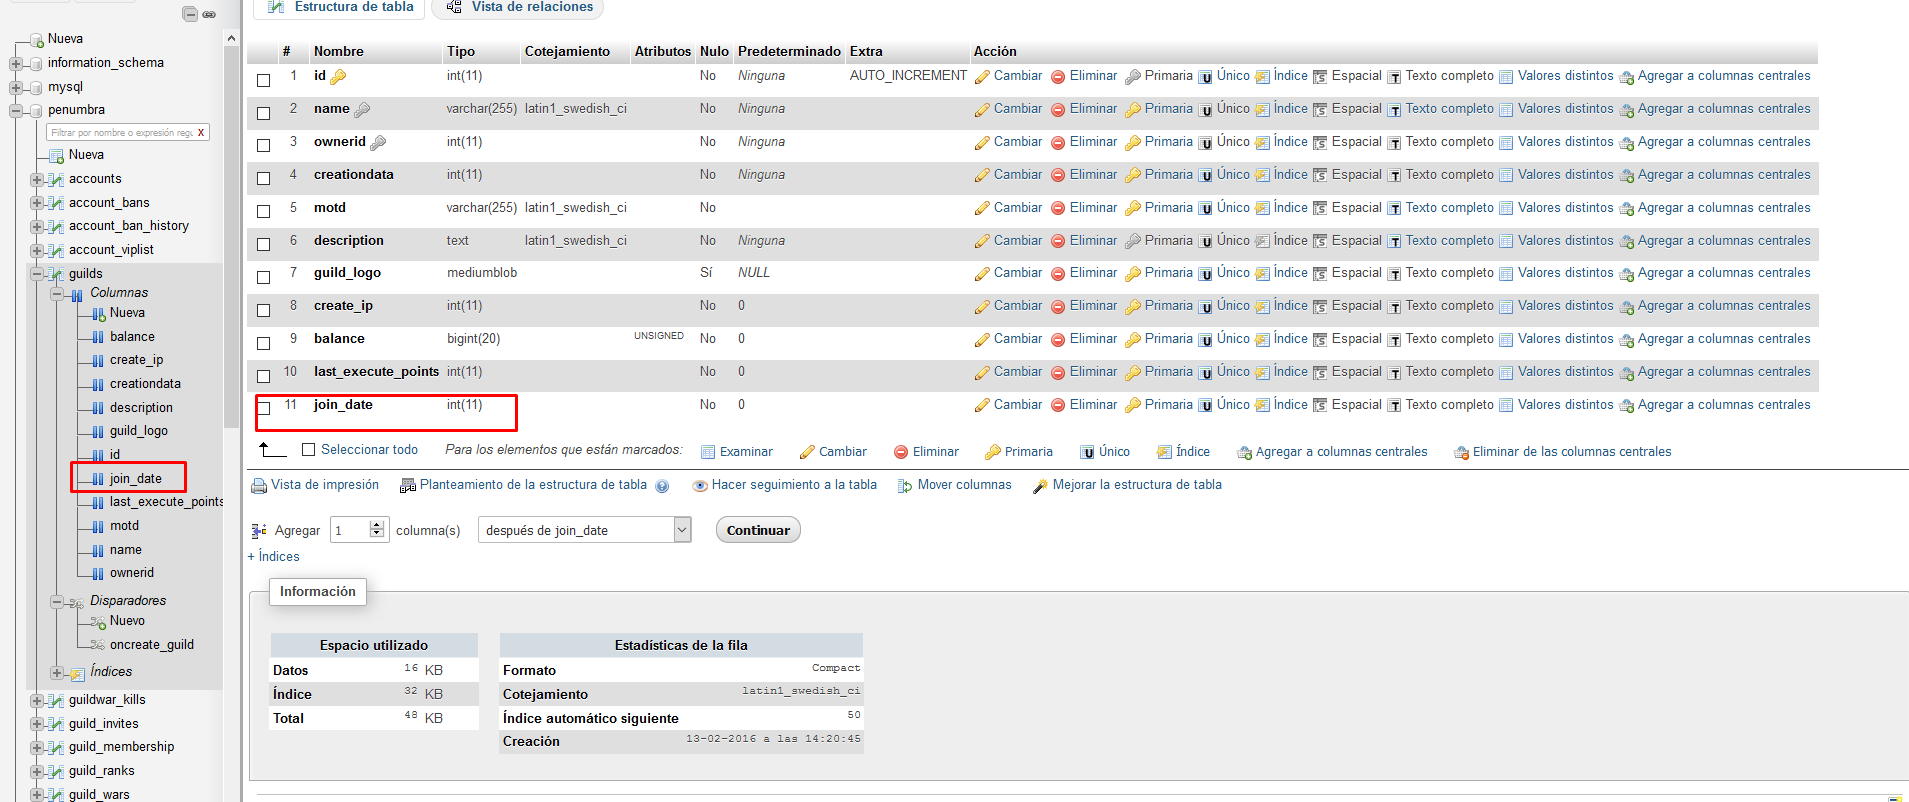Collapse the penumbra database node
The height and width of the screenshot is (802, 1909).
point(16,110)
